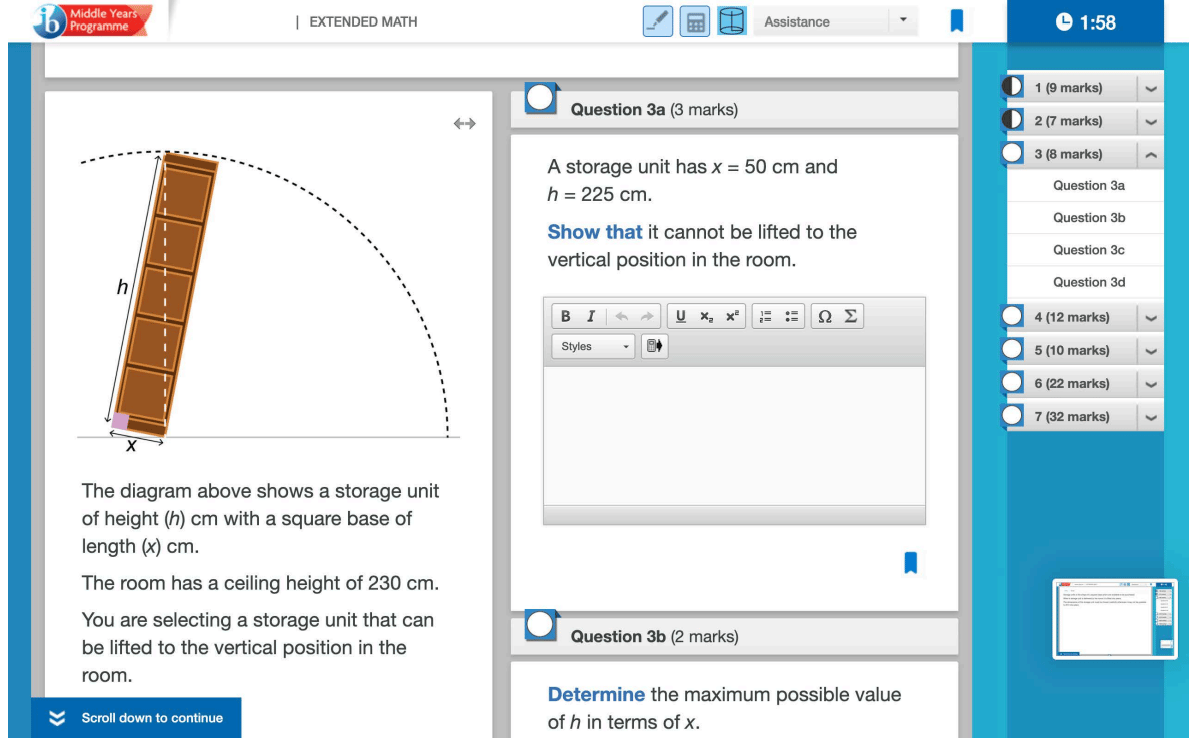1190x740 pixels.
Task: Click the bookmark icon in top bar
Action: (x=957, y=21)
